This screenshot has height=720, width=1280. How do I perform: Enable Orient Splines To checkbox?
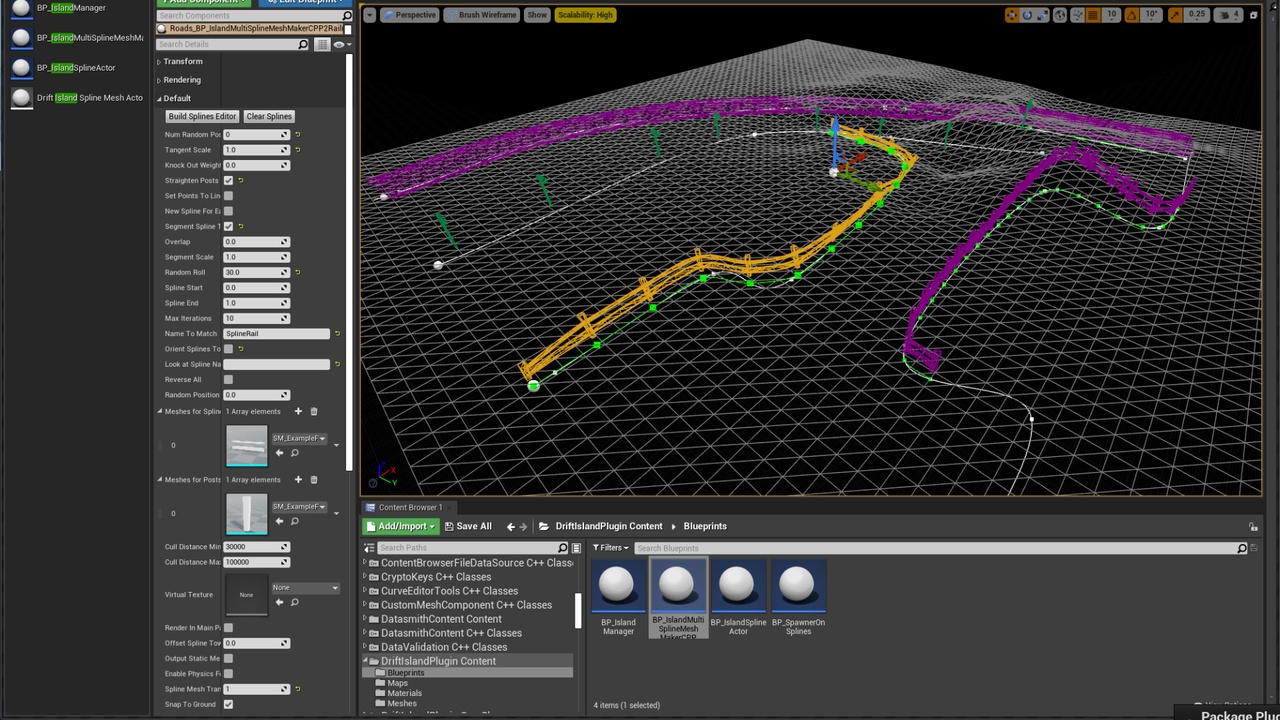coord(228,349)
